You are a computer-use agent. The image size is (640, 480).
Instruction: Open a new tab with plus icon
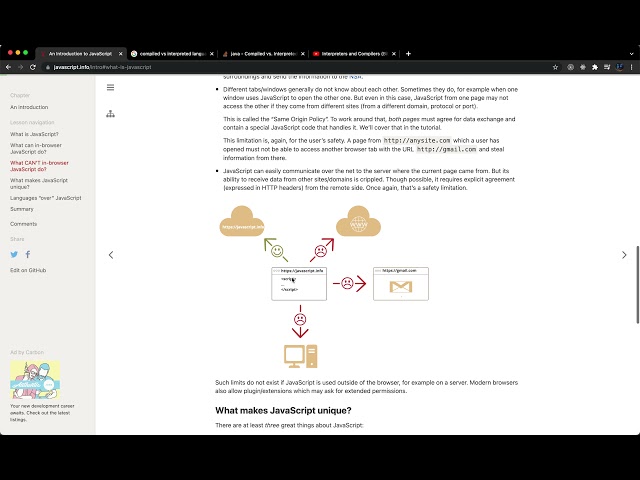tap(408, 53)
